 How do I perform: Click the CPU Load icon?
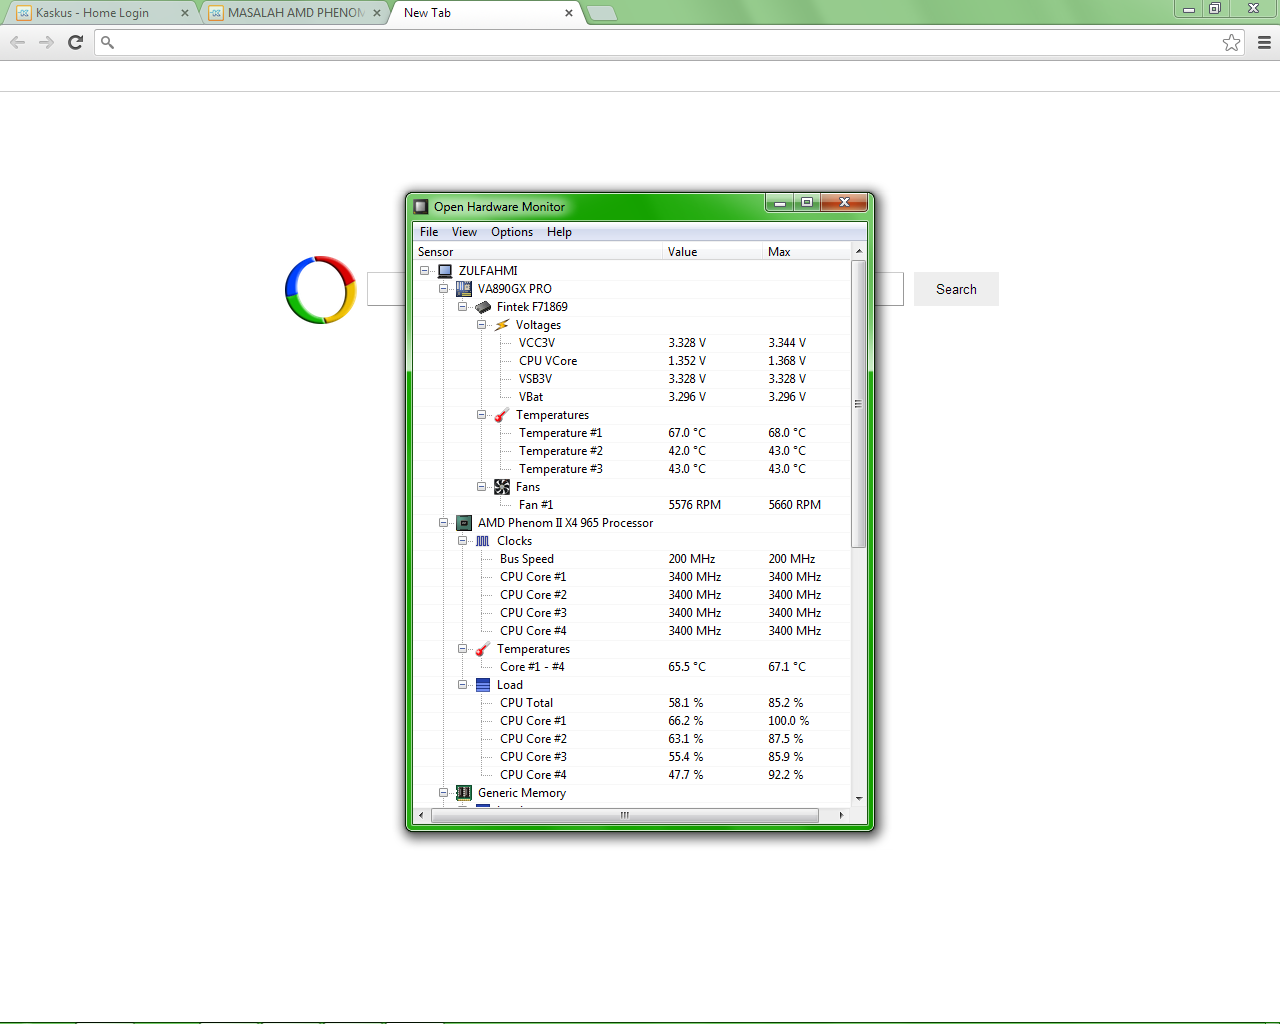click(483, 685)
